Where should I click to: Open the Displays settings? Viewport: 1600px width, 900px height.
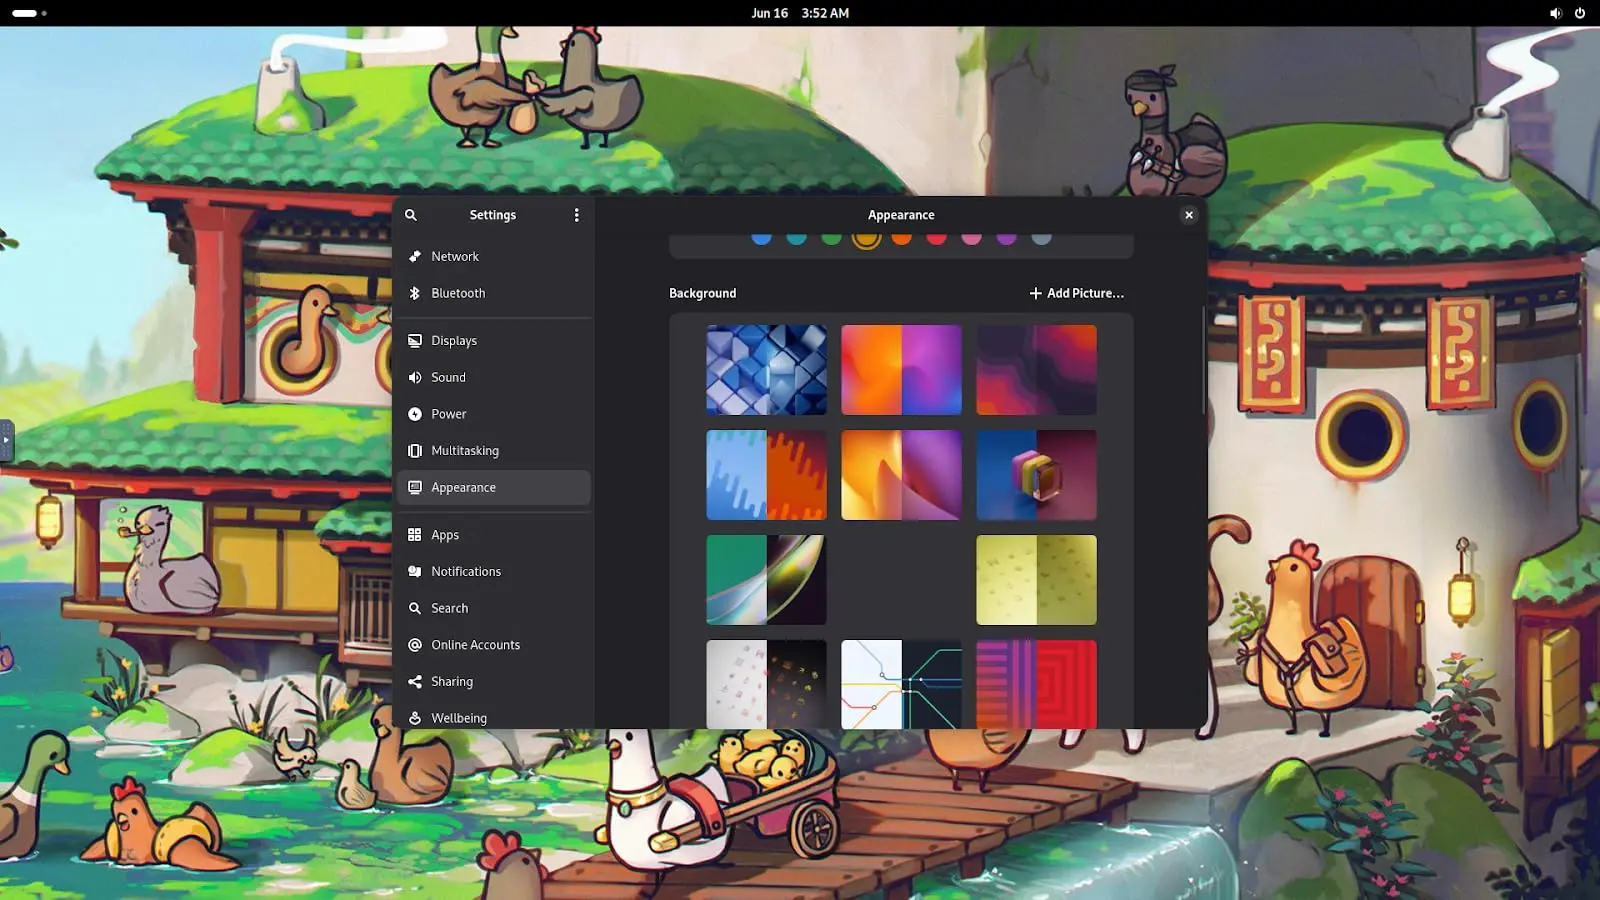pyautogui.click(x=494, y=341)
